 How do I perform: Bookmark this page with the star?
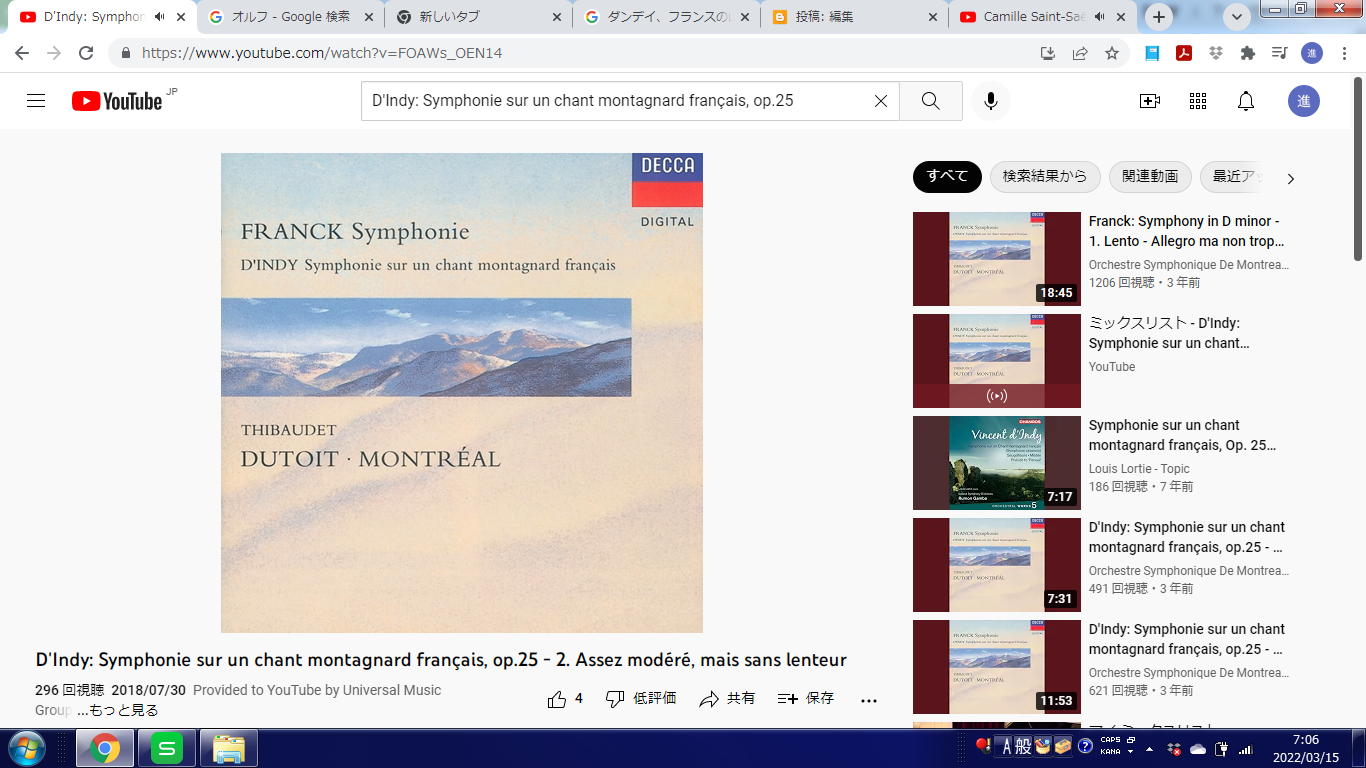1112,54
